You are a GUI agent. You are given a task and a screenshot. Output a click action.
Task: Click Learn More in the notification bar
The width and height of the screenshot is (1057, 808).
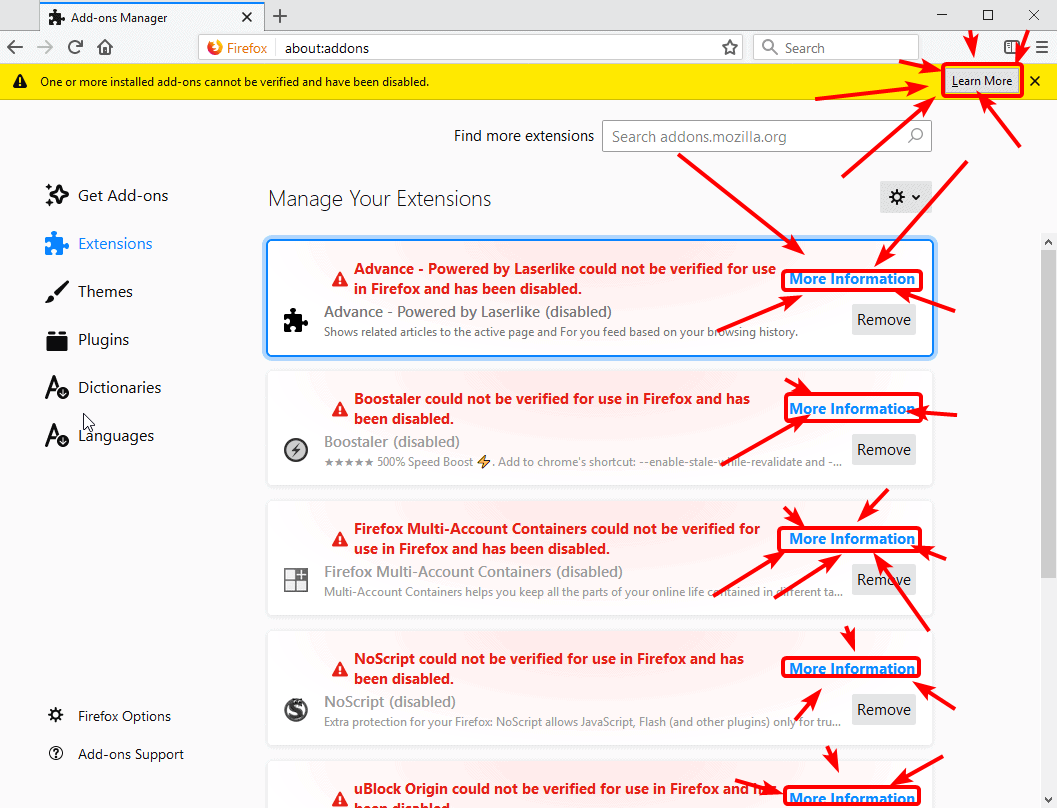(x=982, y=81)
